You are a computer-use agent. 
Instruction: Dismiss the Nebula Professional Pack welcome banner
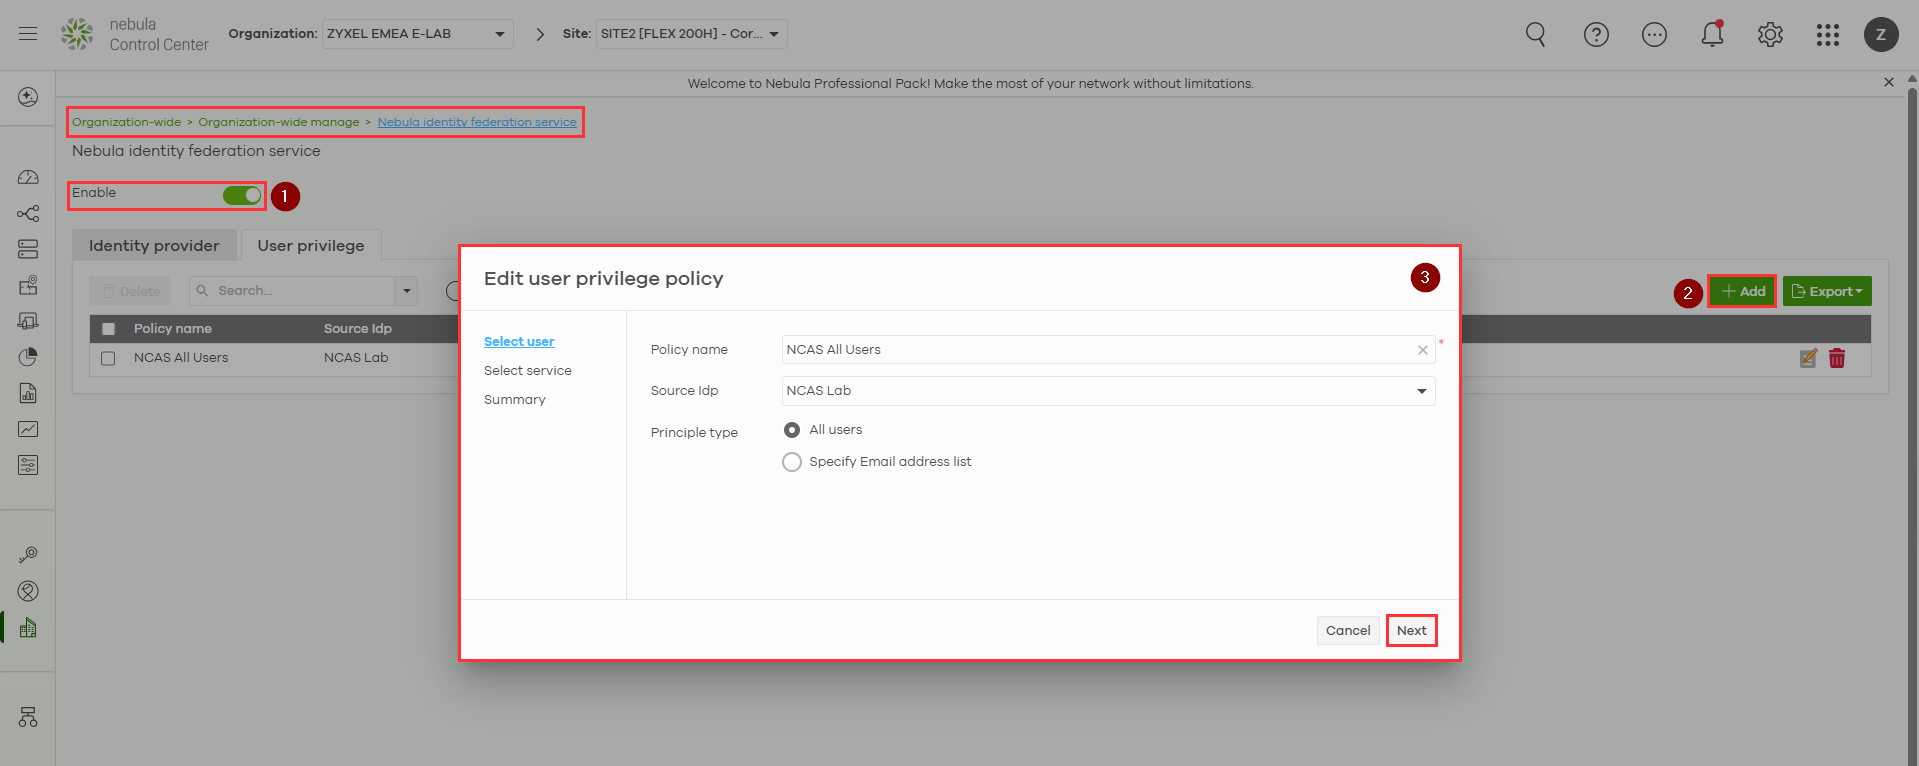[1889, 82]
